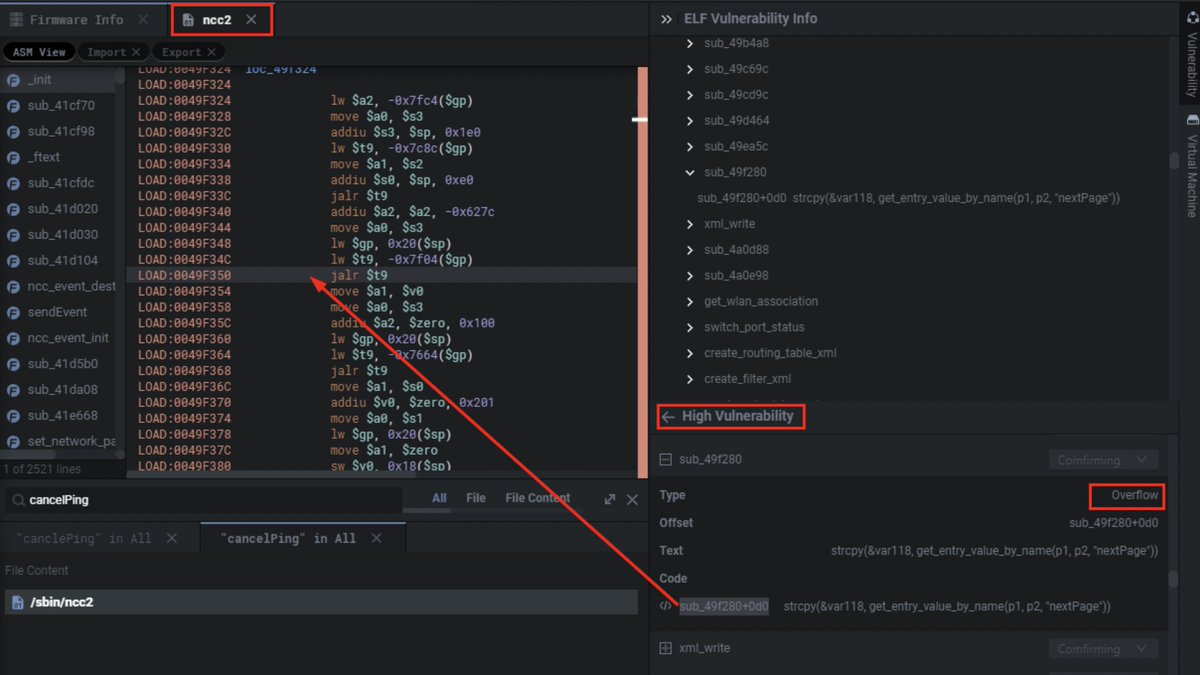The image size is (1200, 675).
Task: Close the Firmware Info tab
Action: 143,19
